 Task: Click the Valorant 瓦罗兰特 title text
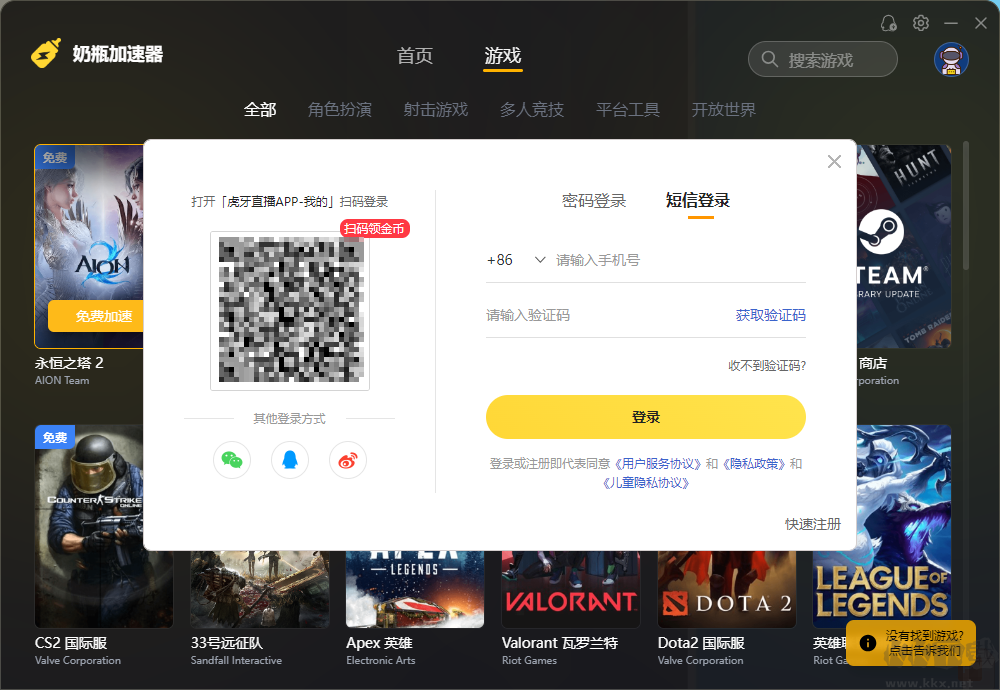point(560,643)
